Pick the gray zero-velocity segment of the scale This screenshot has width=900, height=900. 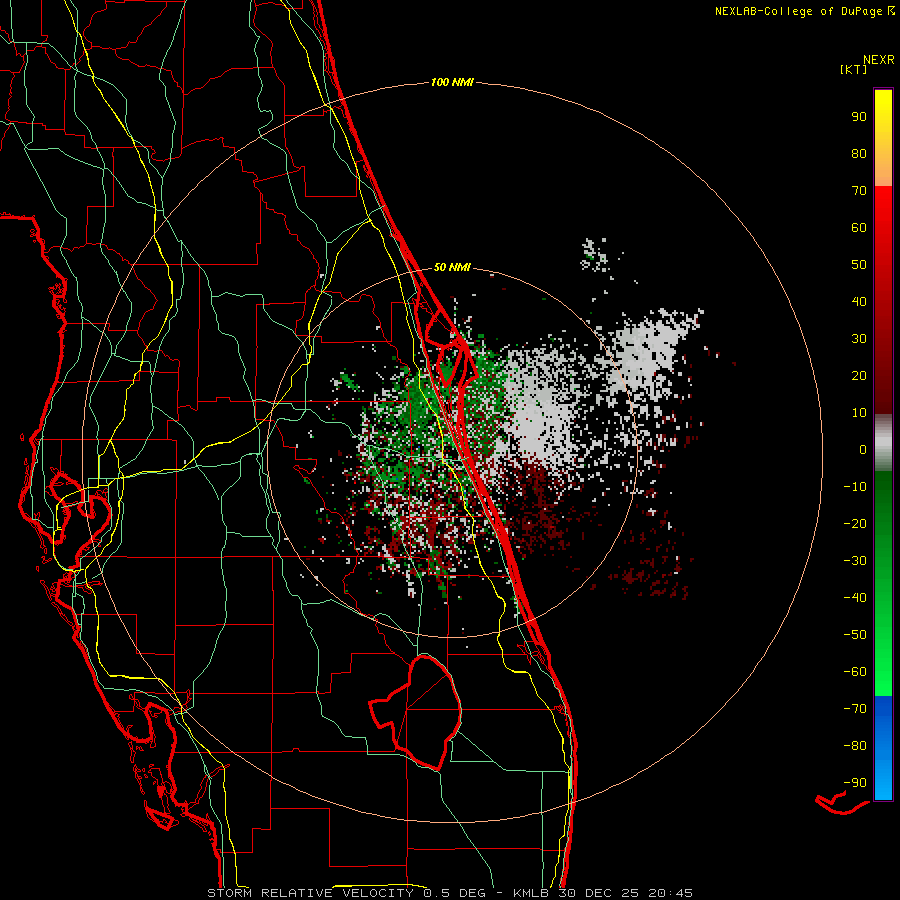coord(883,443)
